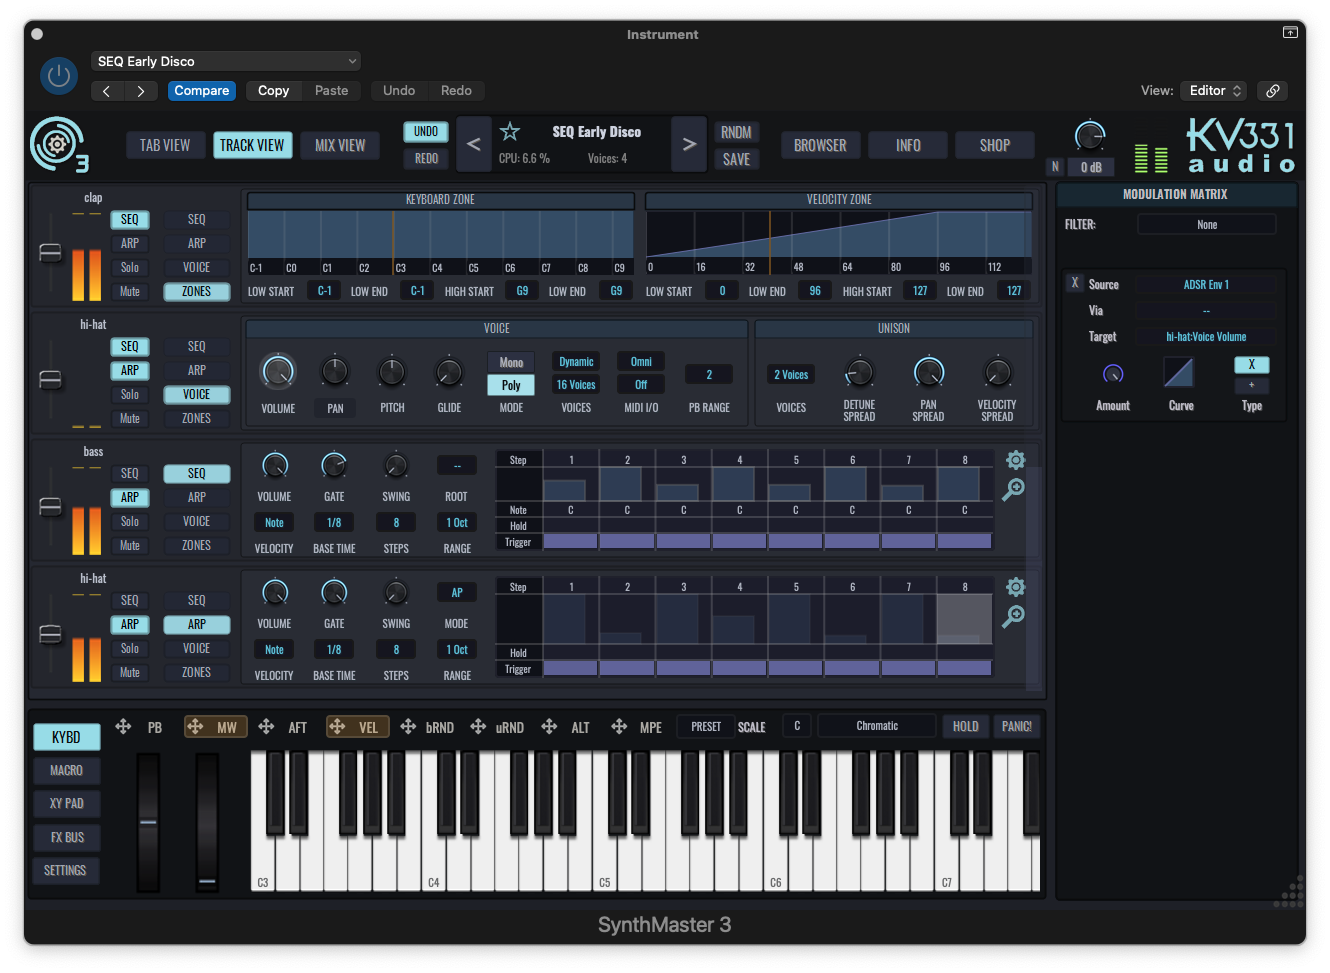Enable HOLD mode above the keyboard
Screen dimensions: 1330x973
[x=964, y=725]
